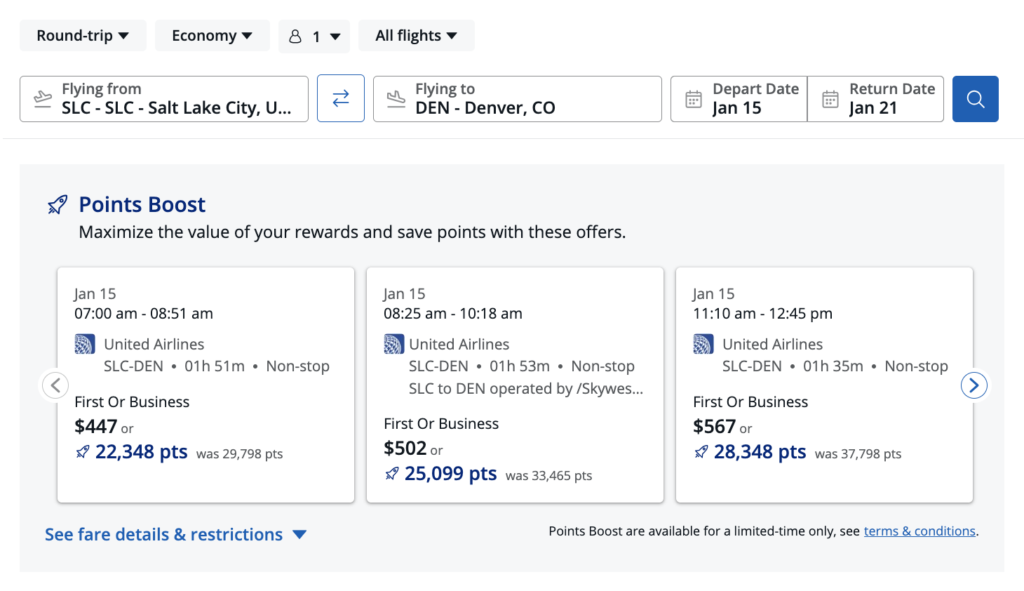Click the calendar icon in Depart Date field
Screen dimensions: 1024x591
point(694,98)
